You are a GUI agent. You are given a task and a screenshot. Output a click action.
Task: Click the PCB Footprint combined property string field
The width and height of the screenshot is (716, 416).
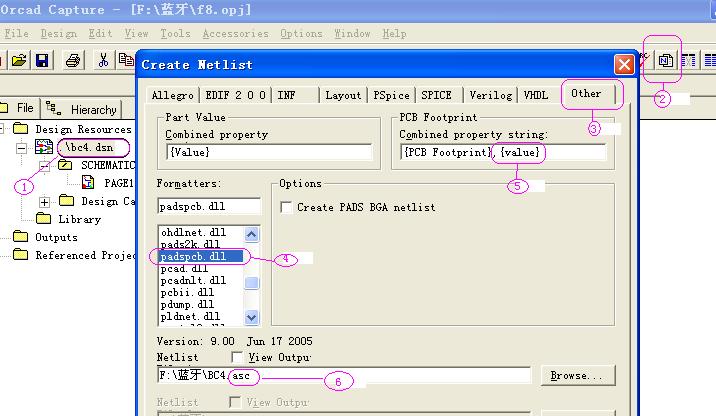click(503, 152)
